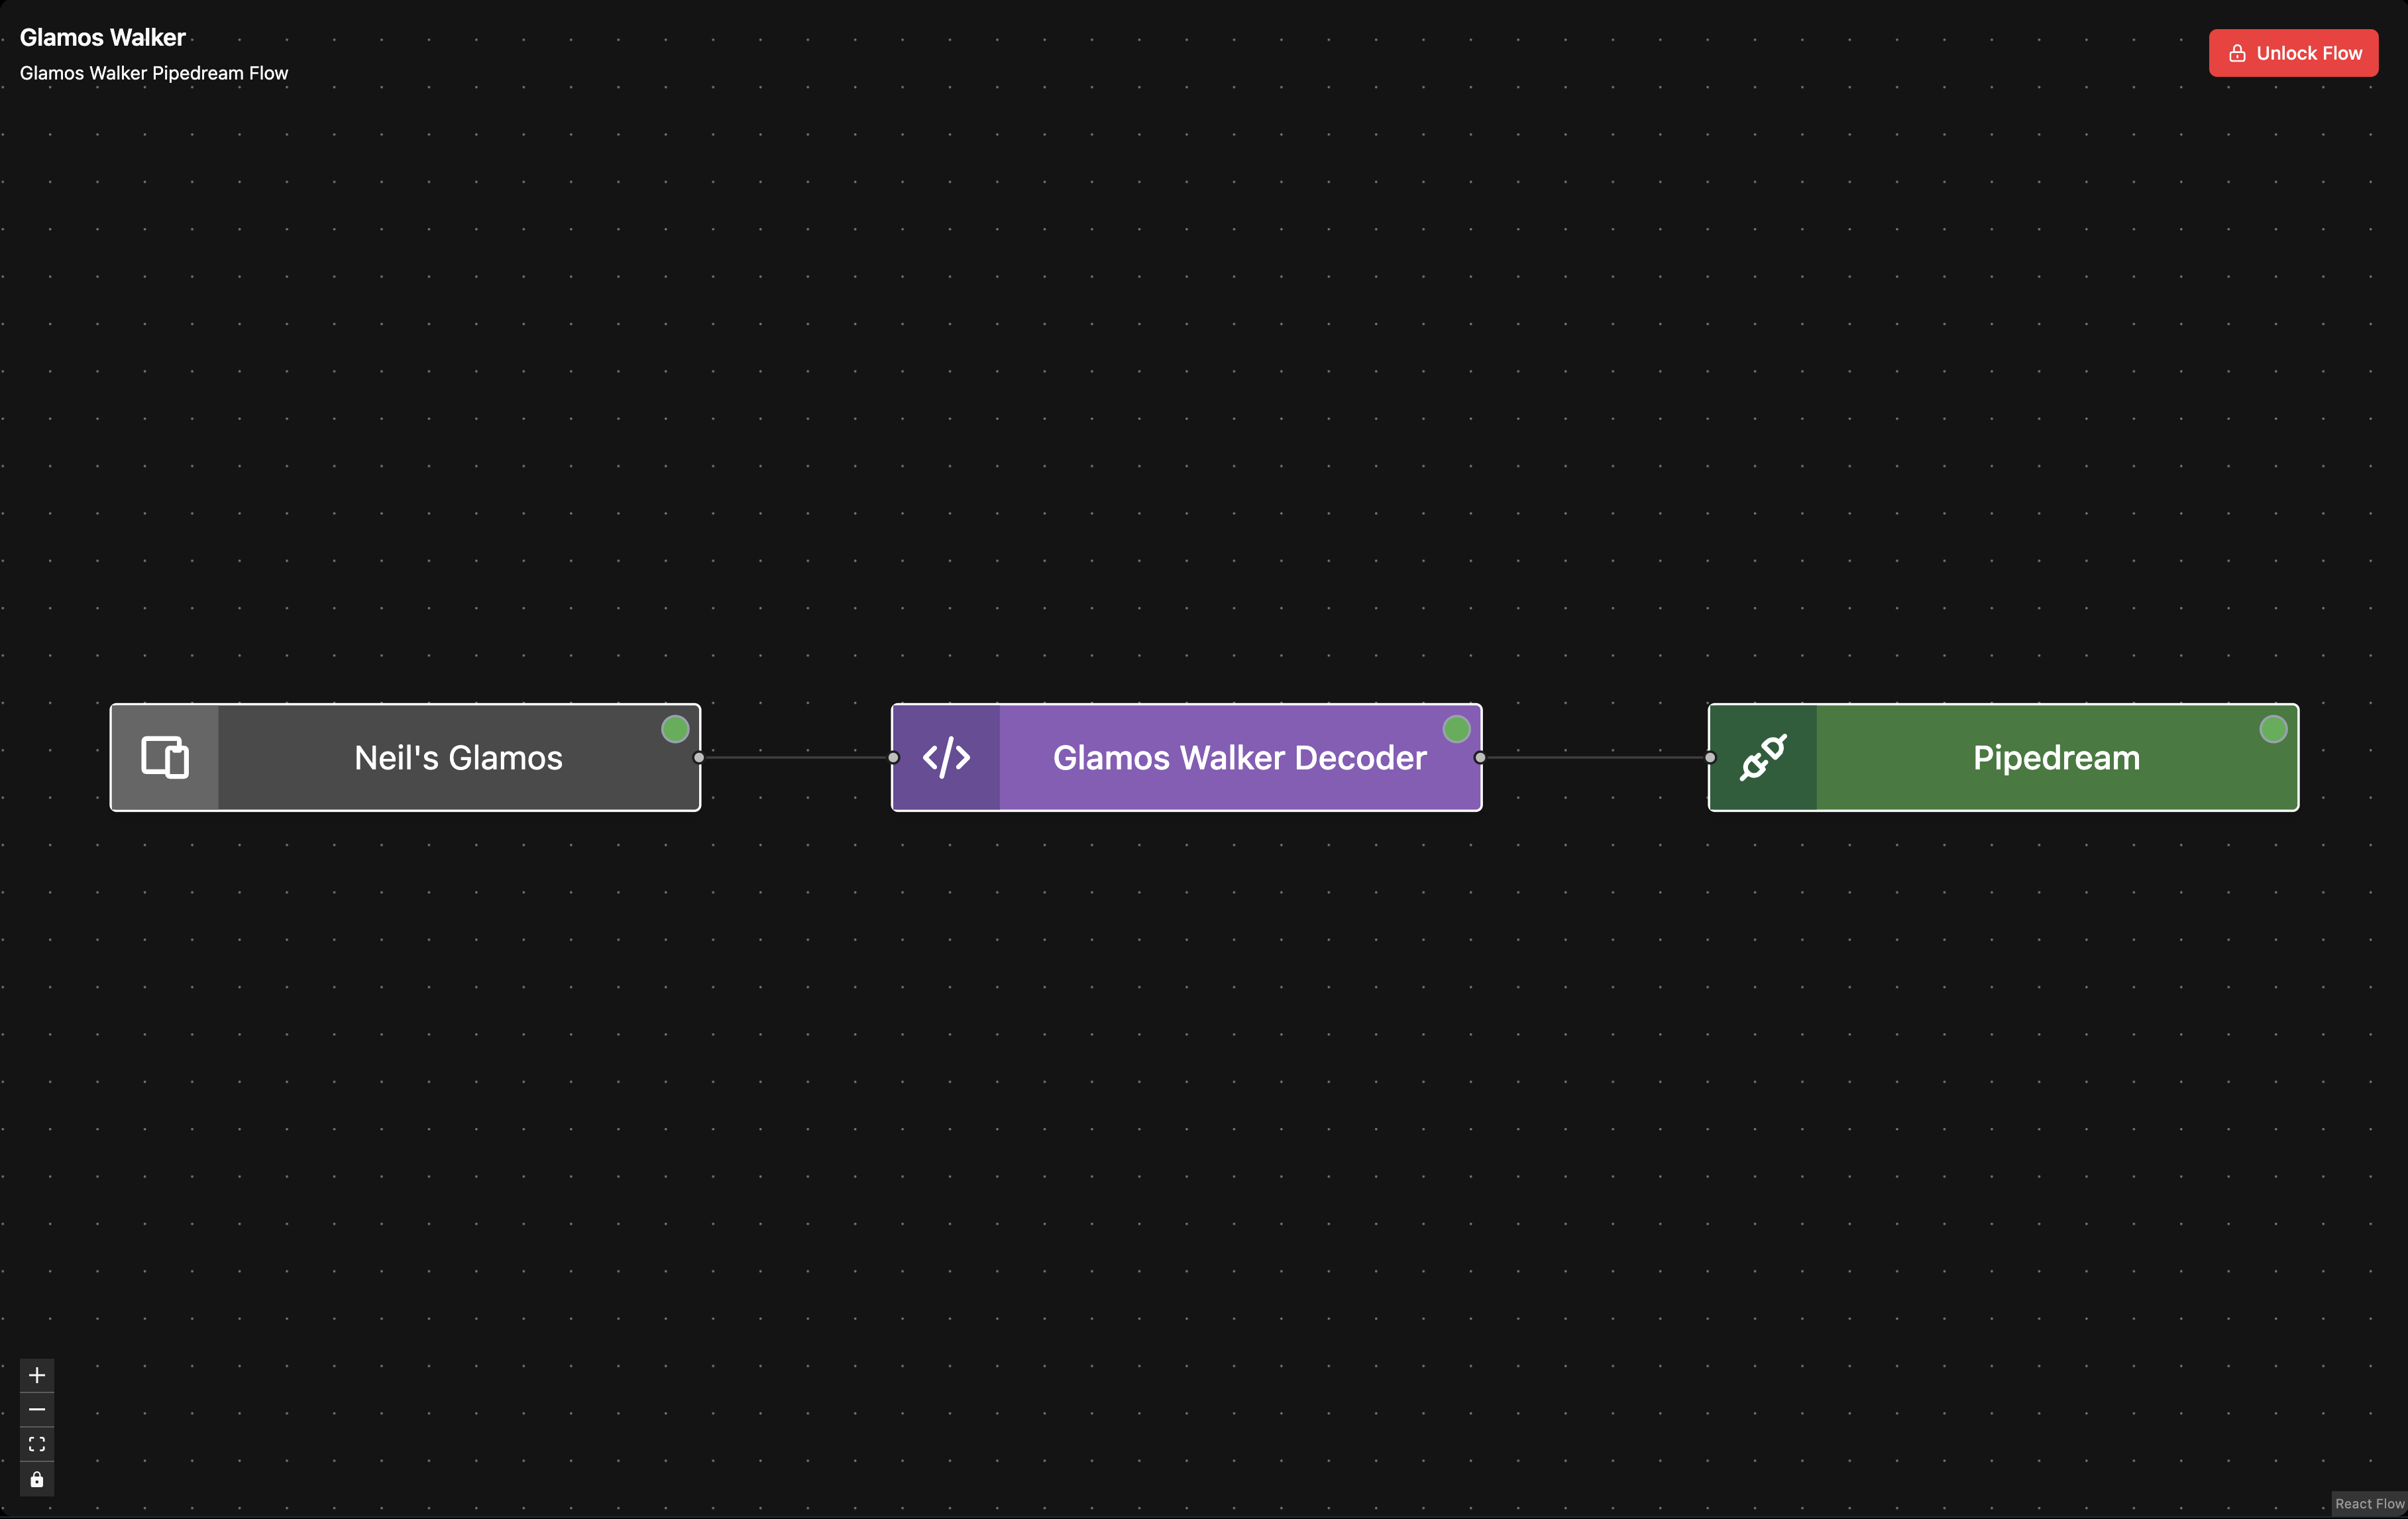Click input handle of Pipedream node
This screenshot has width=2408, height=1519.
[x=1710, y=757]
